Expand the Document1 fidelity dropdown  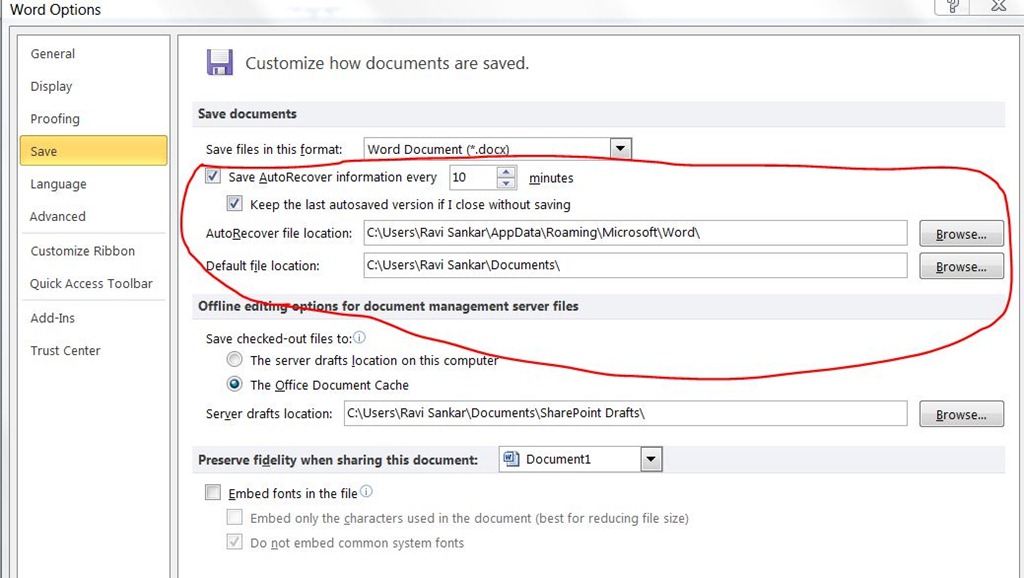[651, 459]
